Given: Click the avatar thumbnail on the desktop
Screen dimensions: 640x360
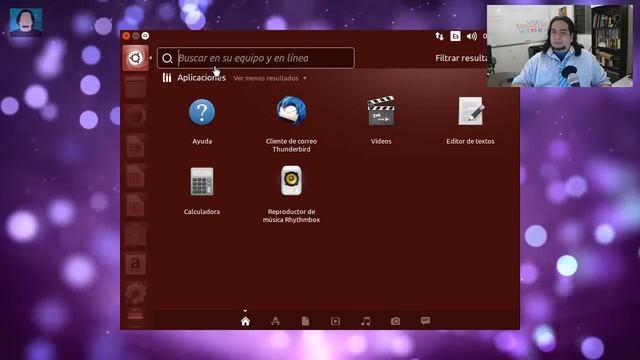Looking at the screenshot, I should click(26, 22).
